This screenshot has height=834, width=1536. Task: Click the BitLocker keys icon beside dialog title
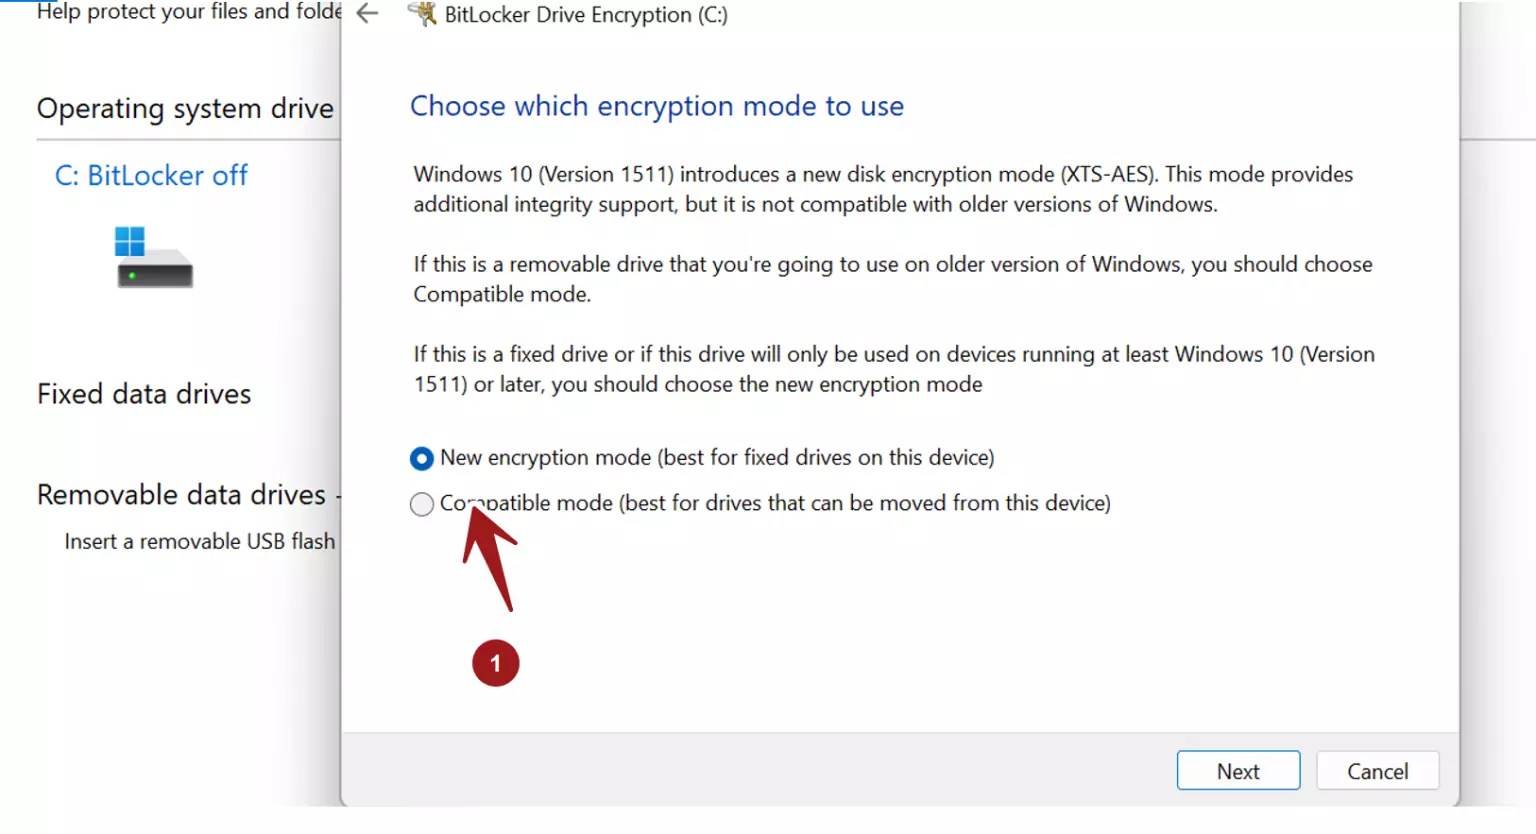(421, 14)
